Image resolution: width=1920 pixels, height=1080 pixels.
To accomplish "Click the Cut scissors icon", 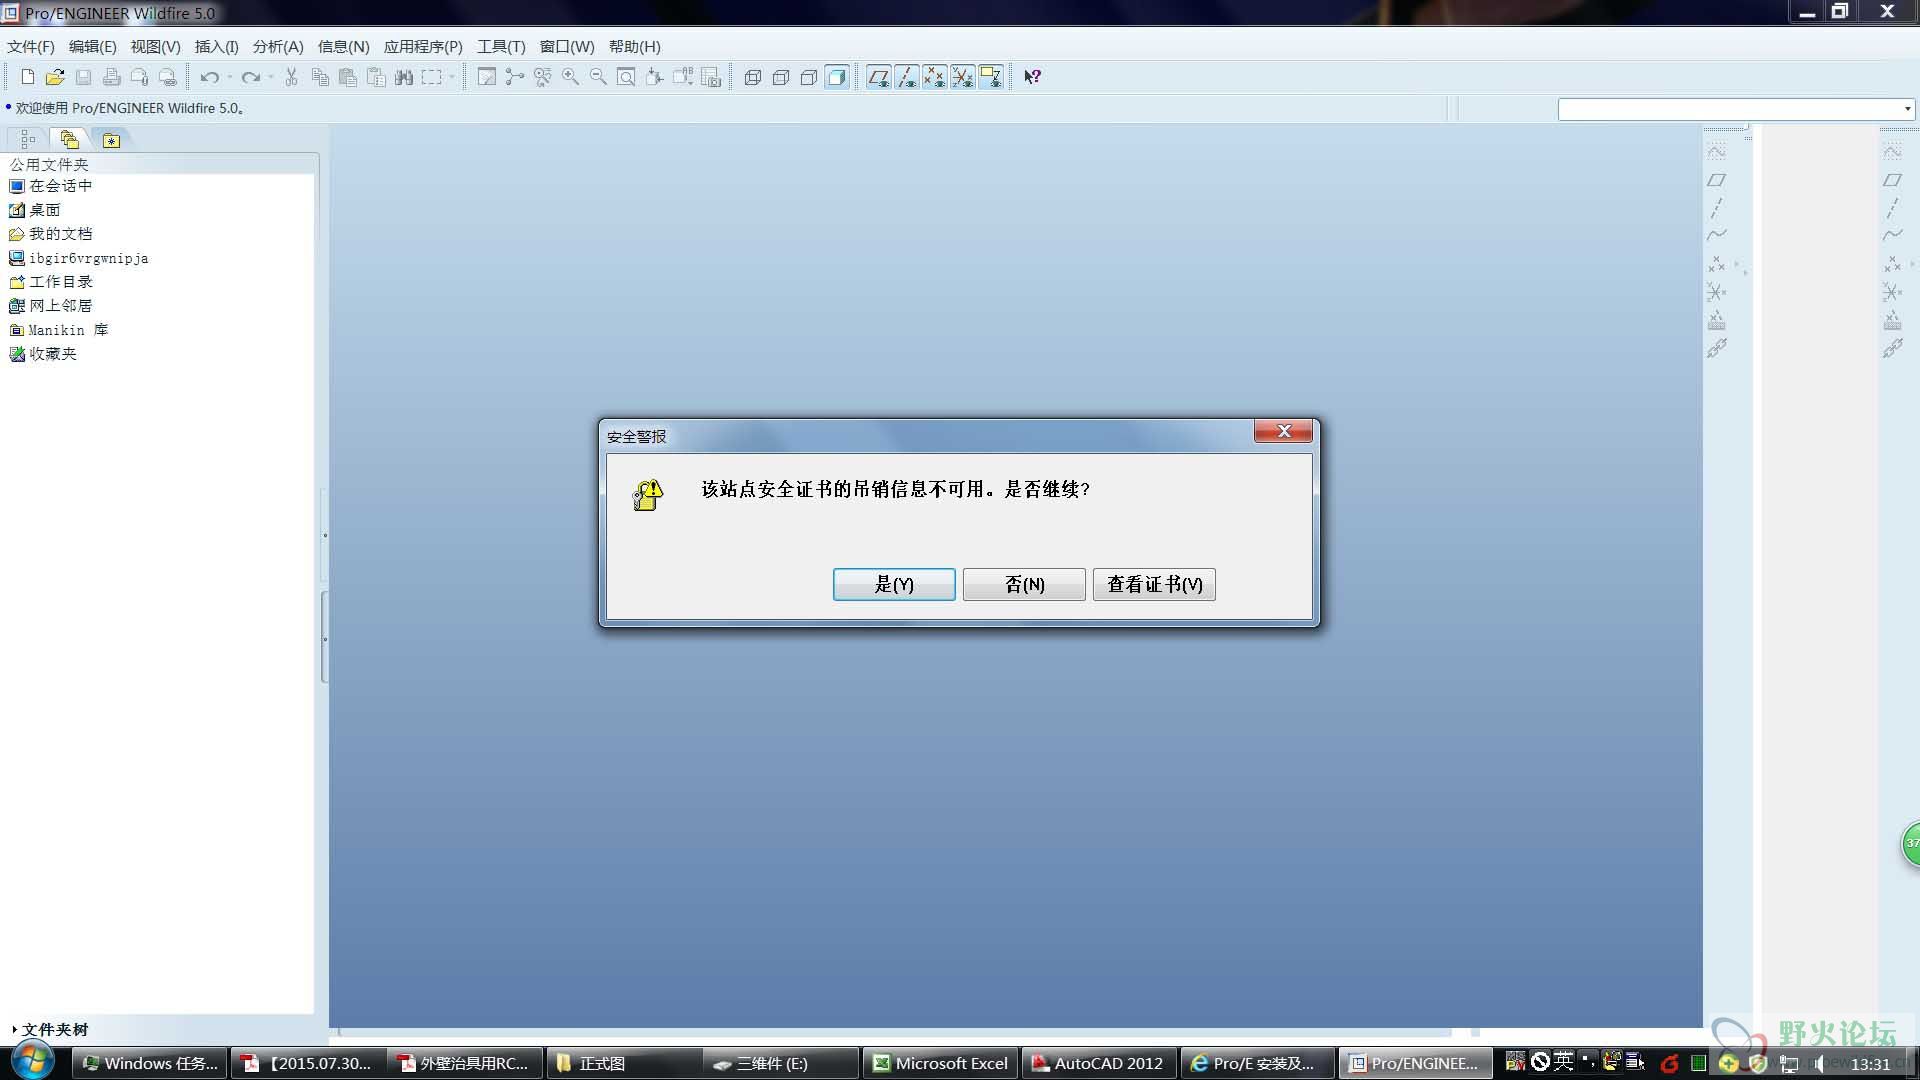I will pos(291,77).
